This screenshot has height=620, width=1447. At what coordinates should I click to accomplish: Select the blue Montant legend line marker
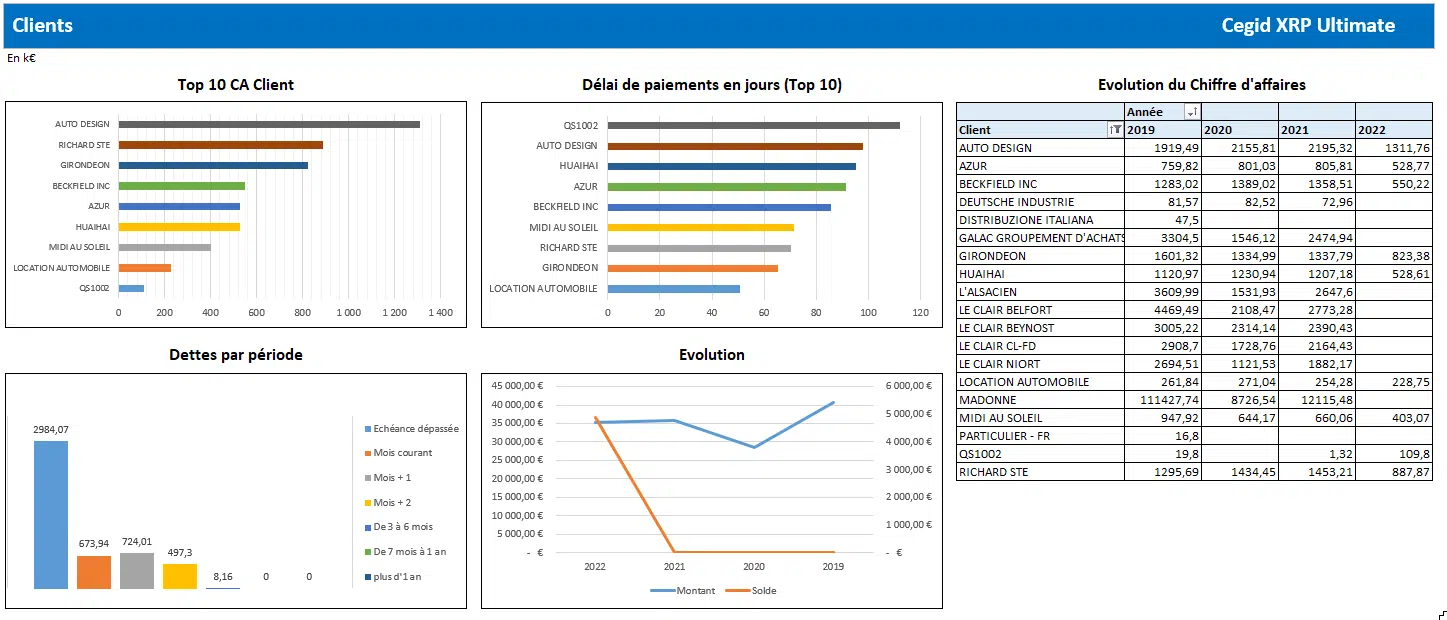pyautogui.click(x=662, y=591)
